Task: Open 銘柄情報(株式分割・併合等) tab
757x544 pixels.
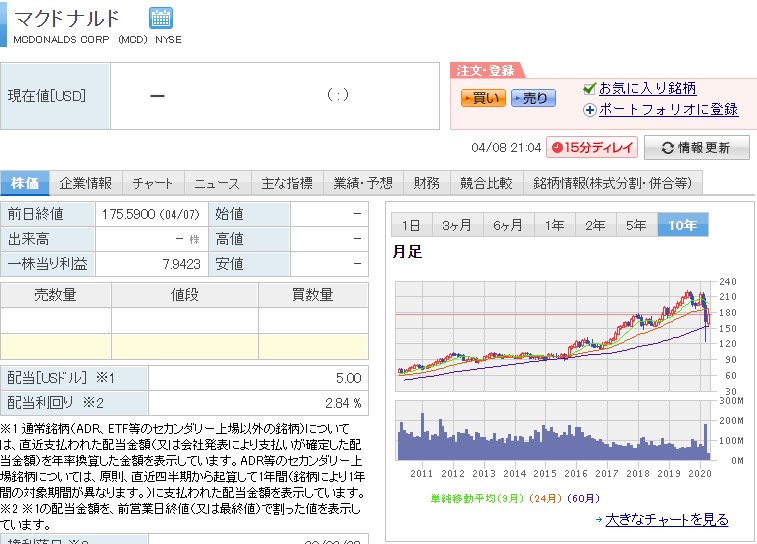Action: [x=613, y=183]
